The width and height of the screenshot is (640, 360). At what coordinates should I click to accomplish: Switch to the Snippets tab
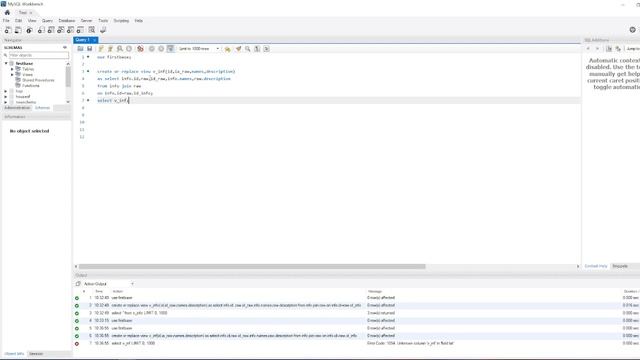tap(620, 266)
